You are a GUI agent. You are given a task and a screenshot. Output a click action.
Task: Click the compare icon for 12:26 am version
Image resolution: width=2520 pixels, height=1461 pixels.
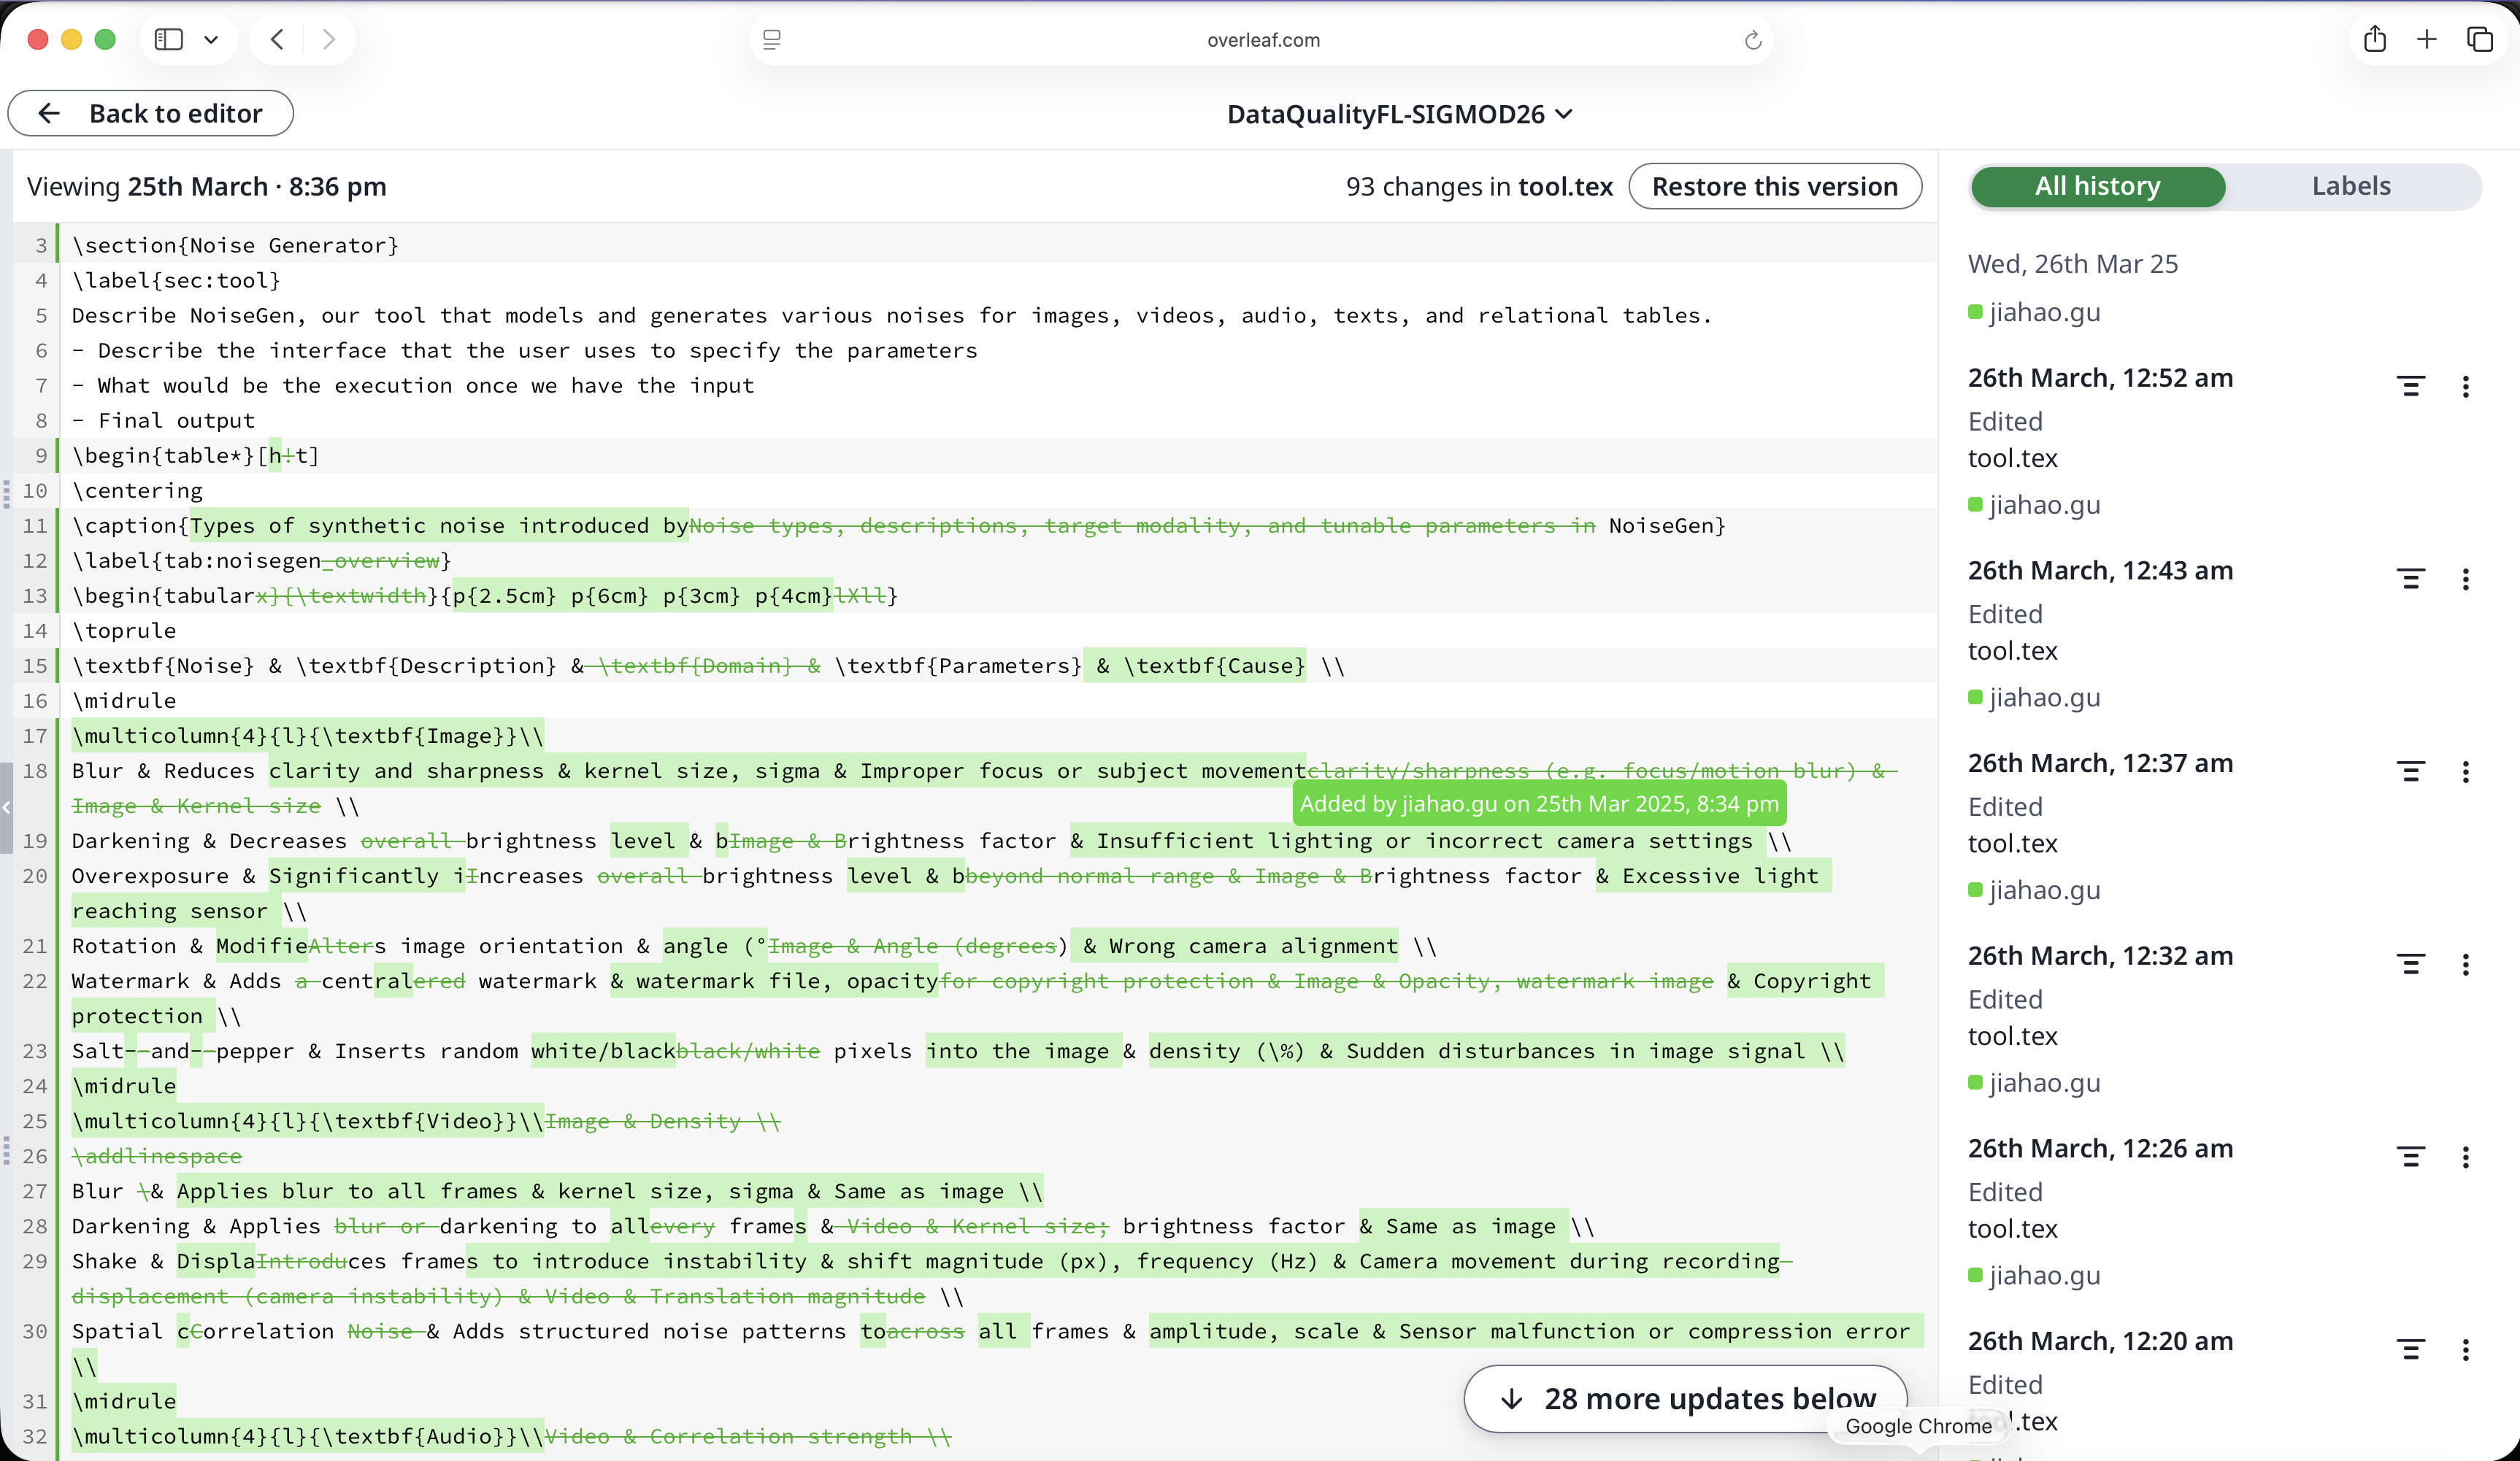pos(2410,1157)
